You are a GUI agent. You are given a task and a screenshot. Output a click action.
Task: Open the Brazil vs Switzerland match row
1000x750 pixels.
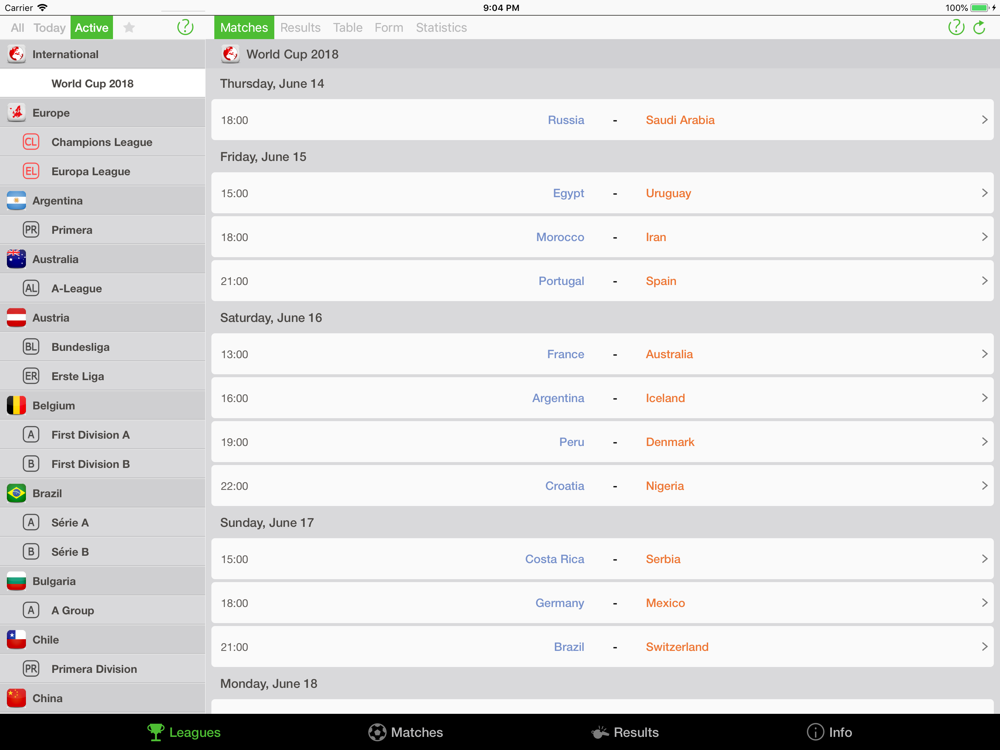pos(602,647)
